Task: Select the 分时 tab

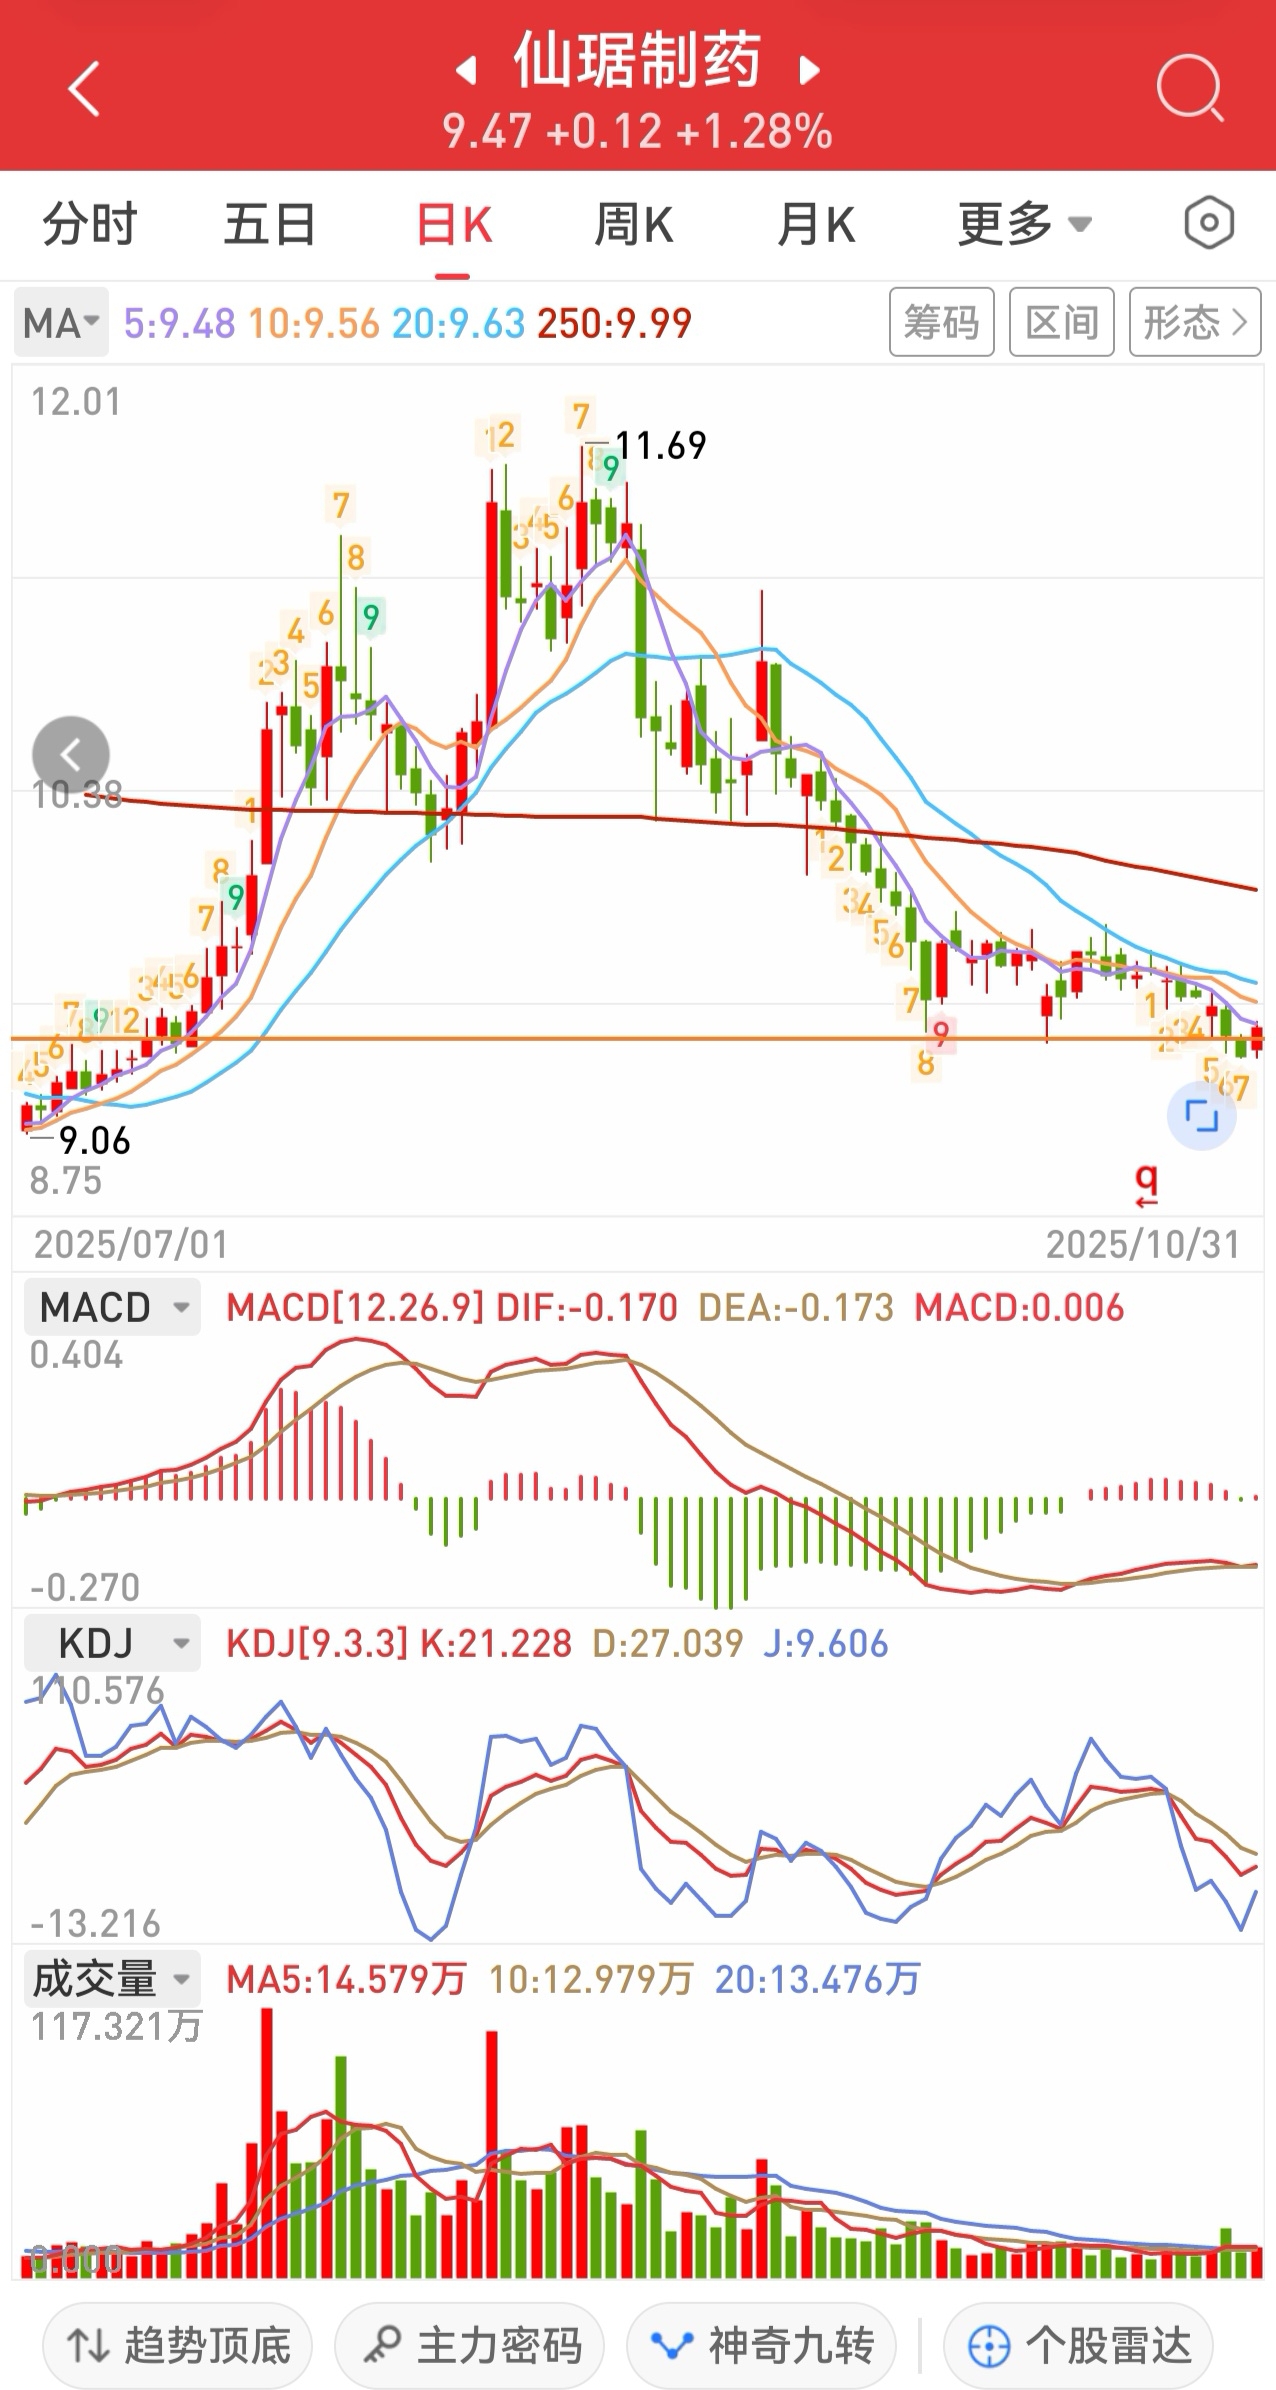Action: tap(89, 224)
